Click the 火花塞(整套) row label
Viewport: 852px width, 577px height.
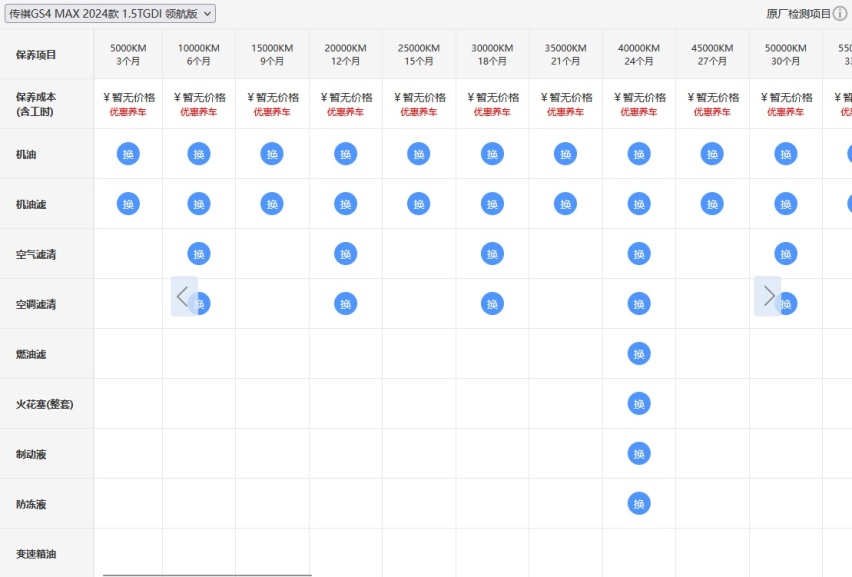pos(45,404)
